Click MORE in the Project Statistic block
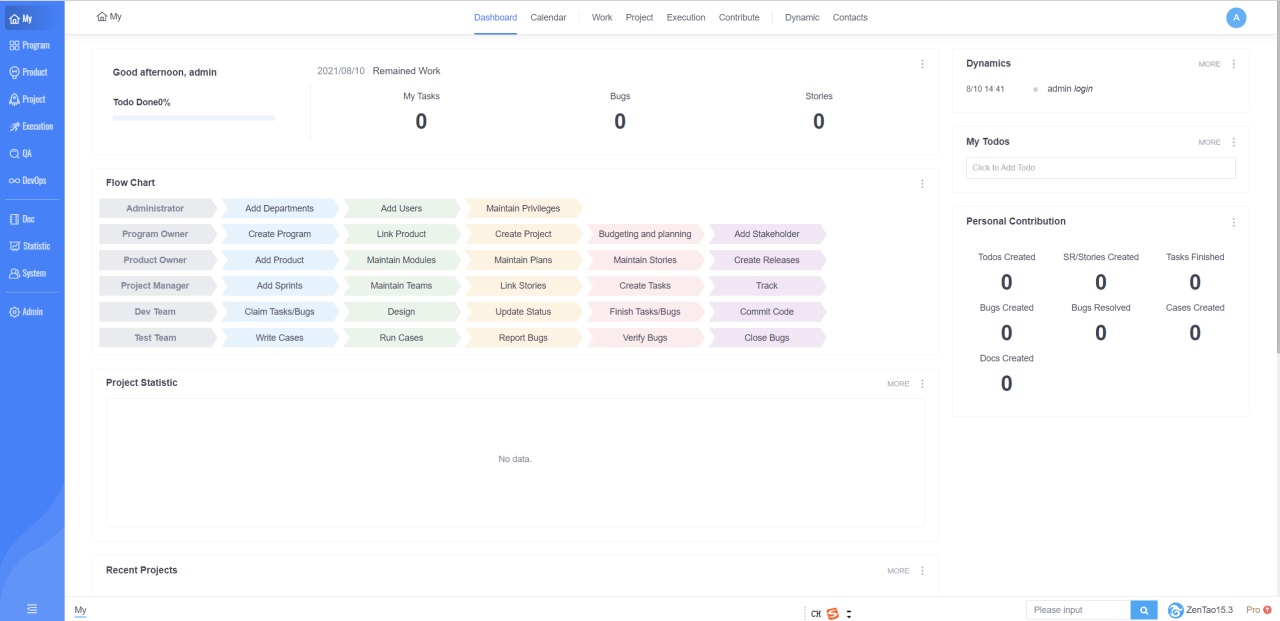This screenshot has width=1280, height=621. coord(898,384)
